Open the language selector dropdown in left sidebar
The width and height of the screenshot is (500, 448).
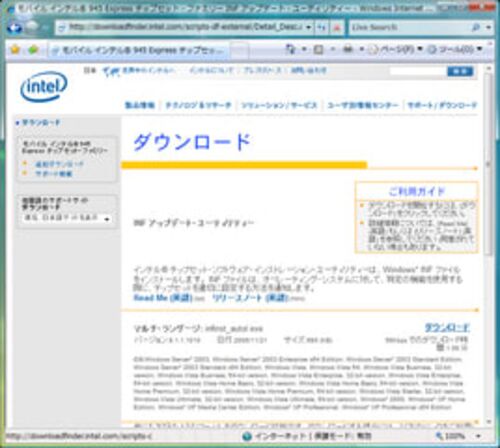[67, 219]
